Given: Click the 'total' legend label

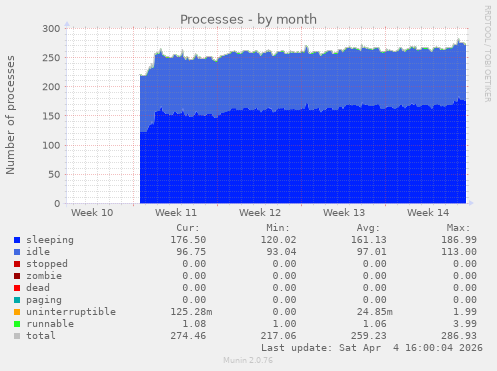Looking at the screenshot, I should [41, 336].
